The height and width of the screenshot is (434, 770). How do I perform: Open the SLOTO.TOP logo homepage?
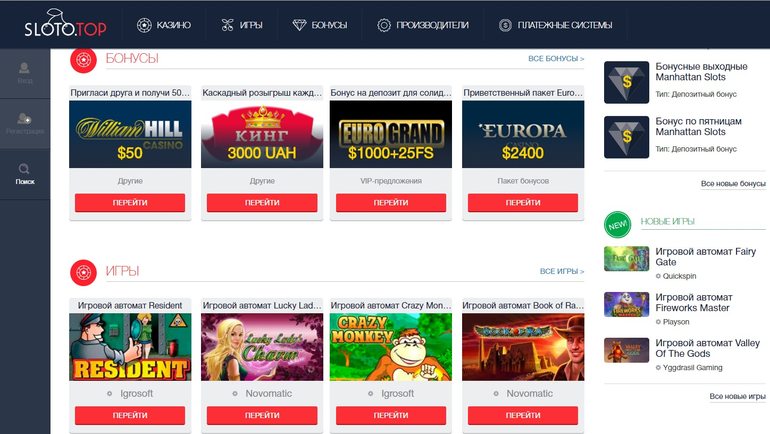(65, 24)
